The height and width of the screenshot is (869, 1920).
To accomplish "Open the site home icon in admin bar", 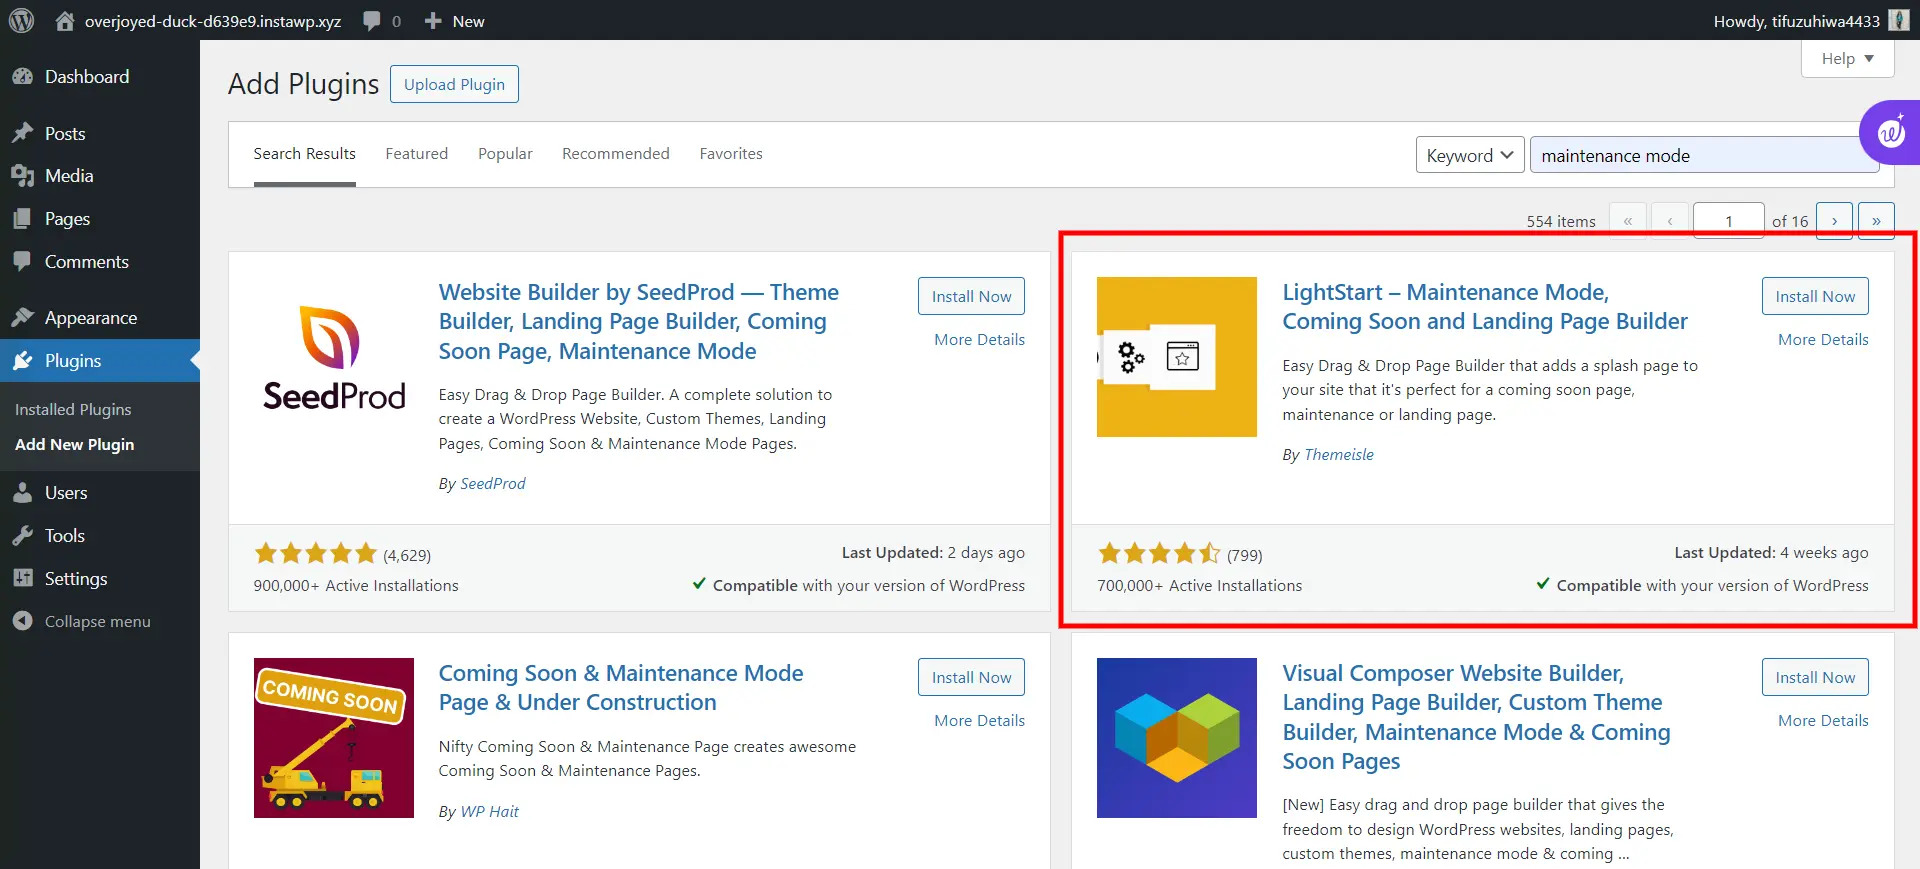I will tap(65, 20).
